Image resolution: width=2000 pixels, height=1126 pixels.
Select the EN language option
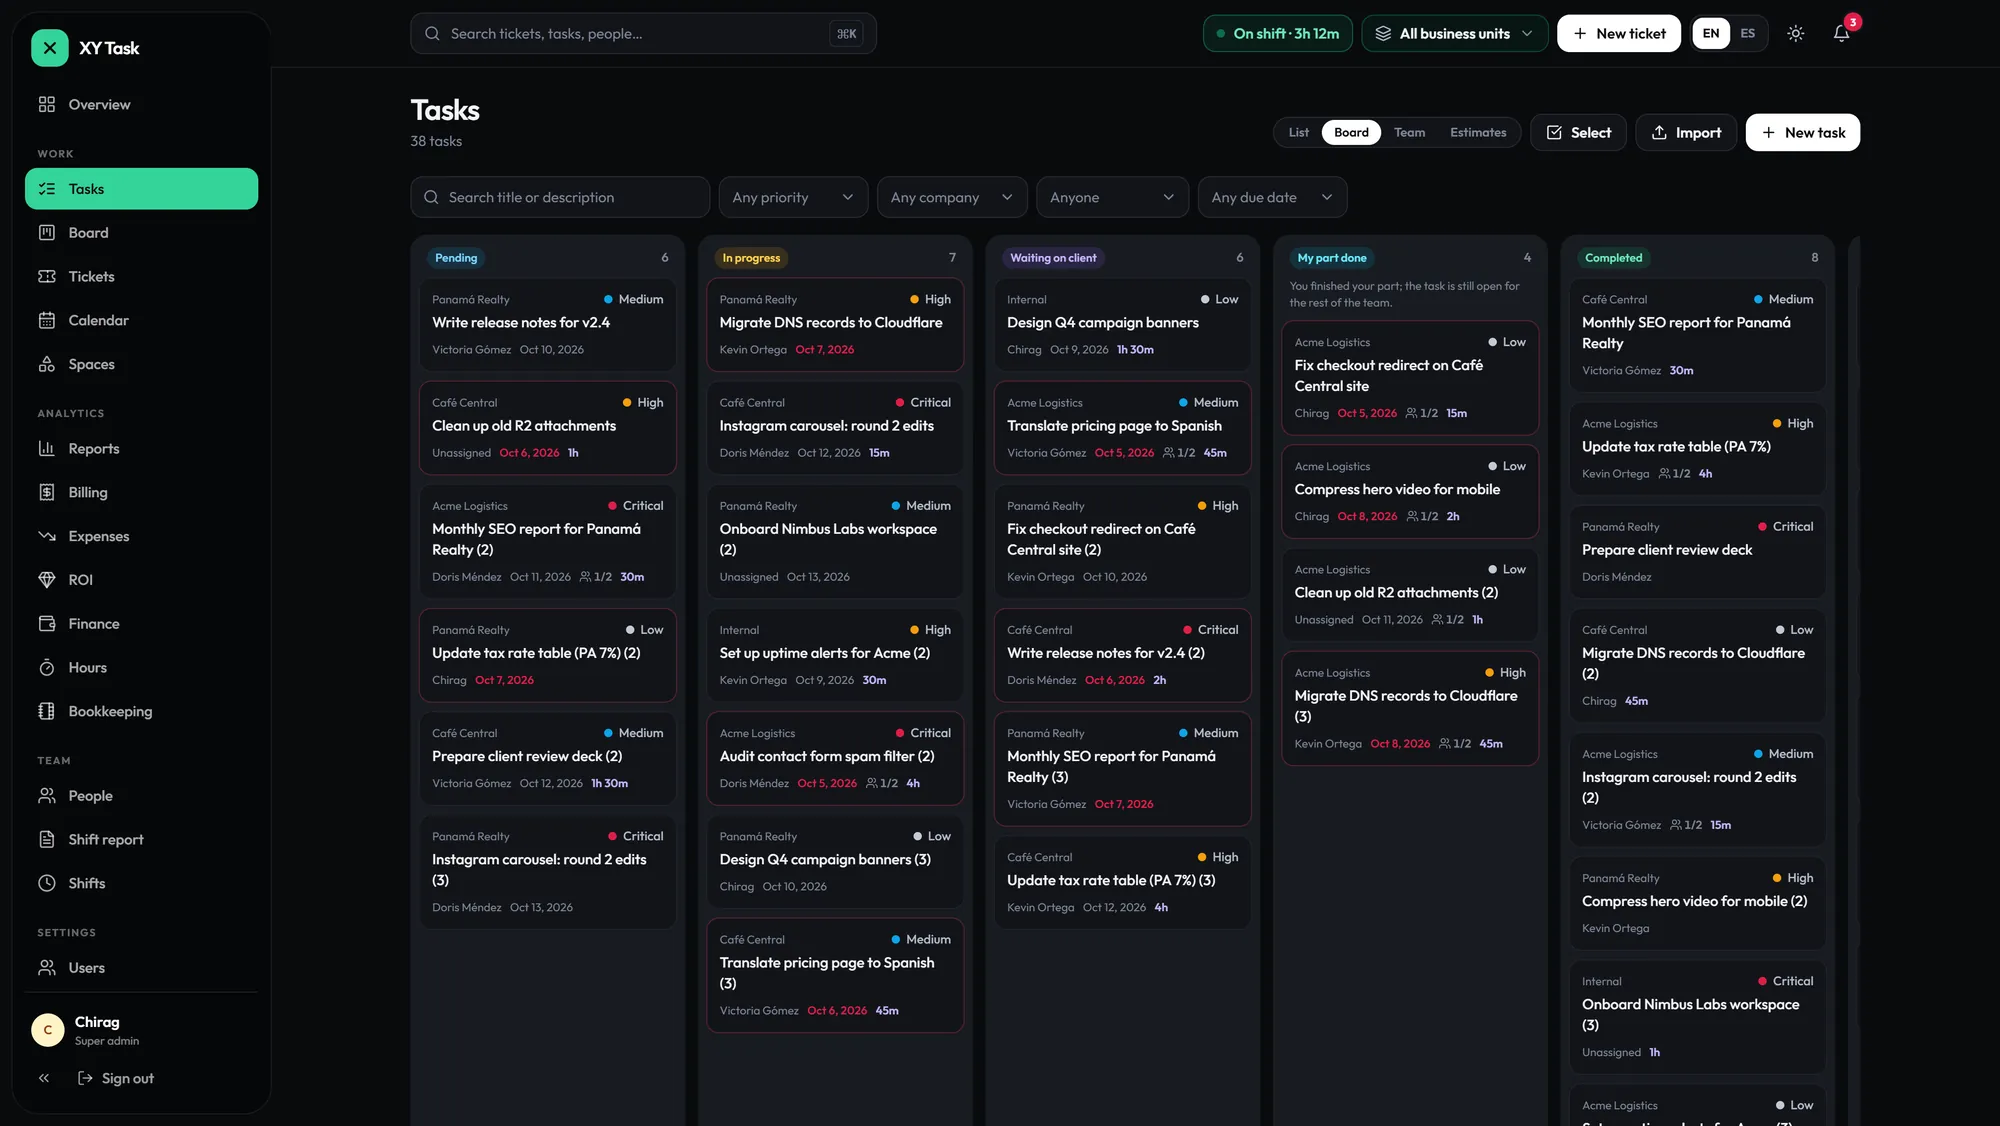[x=1711, y=33]
